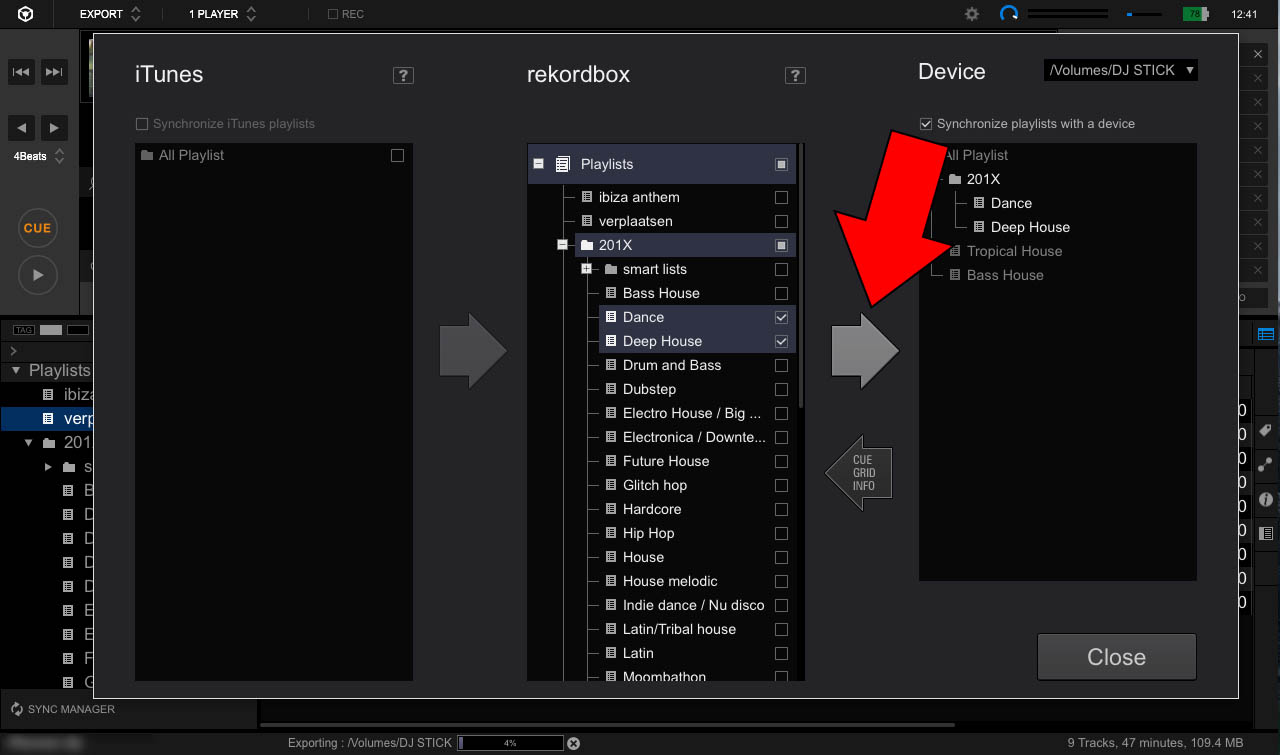Open the settings gear icon
Viewport: 1280px width, 755px height.
972,14
